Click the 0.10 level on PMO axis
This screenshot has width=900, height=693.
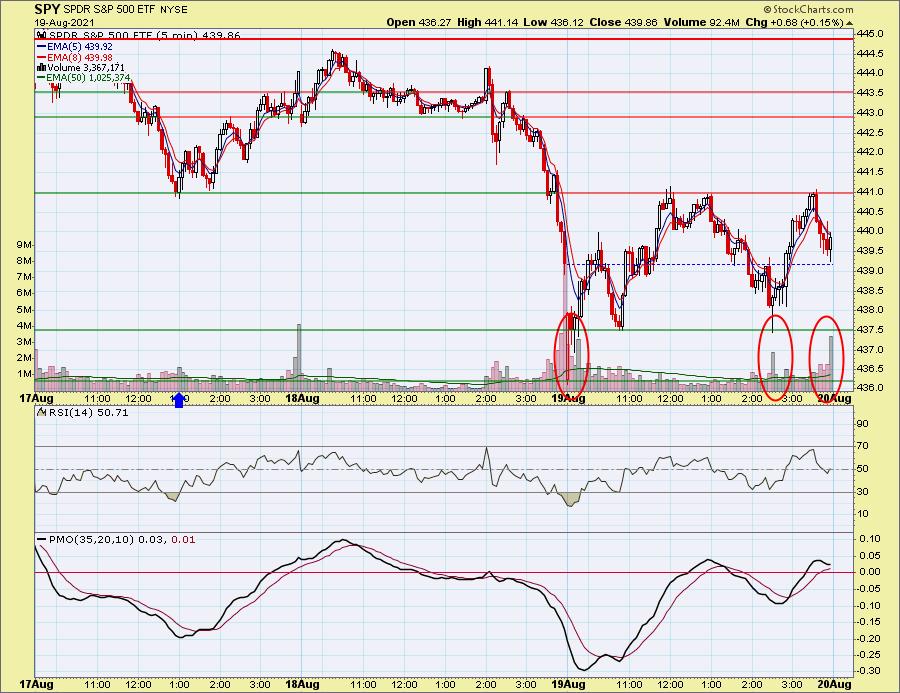click(x=870, y=539)
